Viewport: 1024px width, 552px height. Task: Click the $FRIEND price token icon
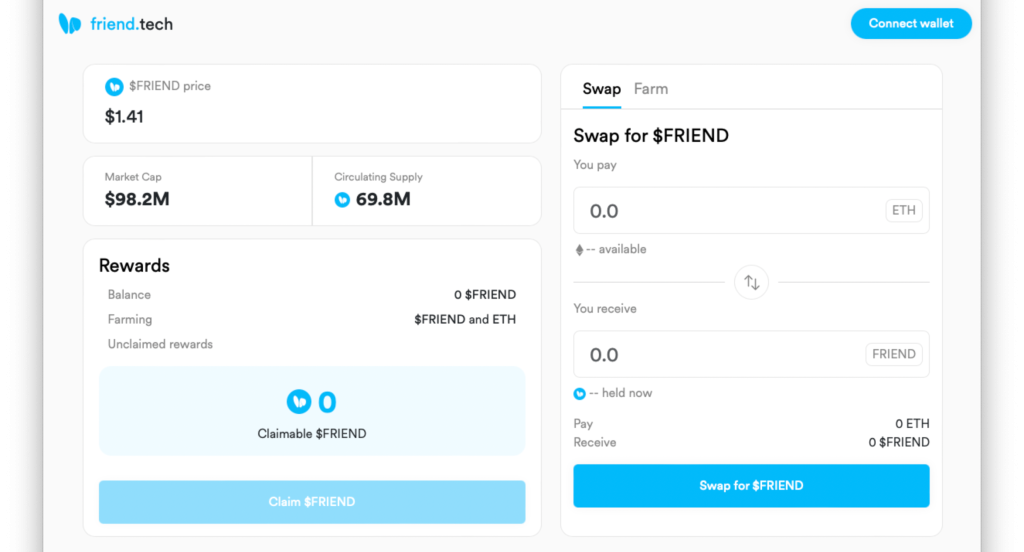point(114,86)
